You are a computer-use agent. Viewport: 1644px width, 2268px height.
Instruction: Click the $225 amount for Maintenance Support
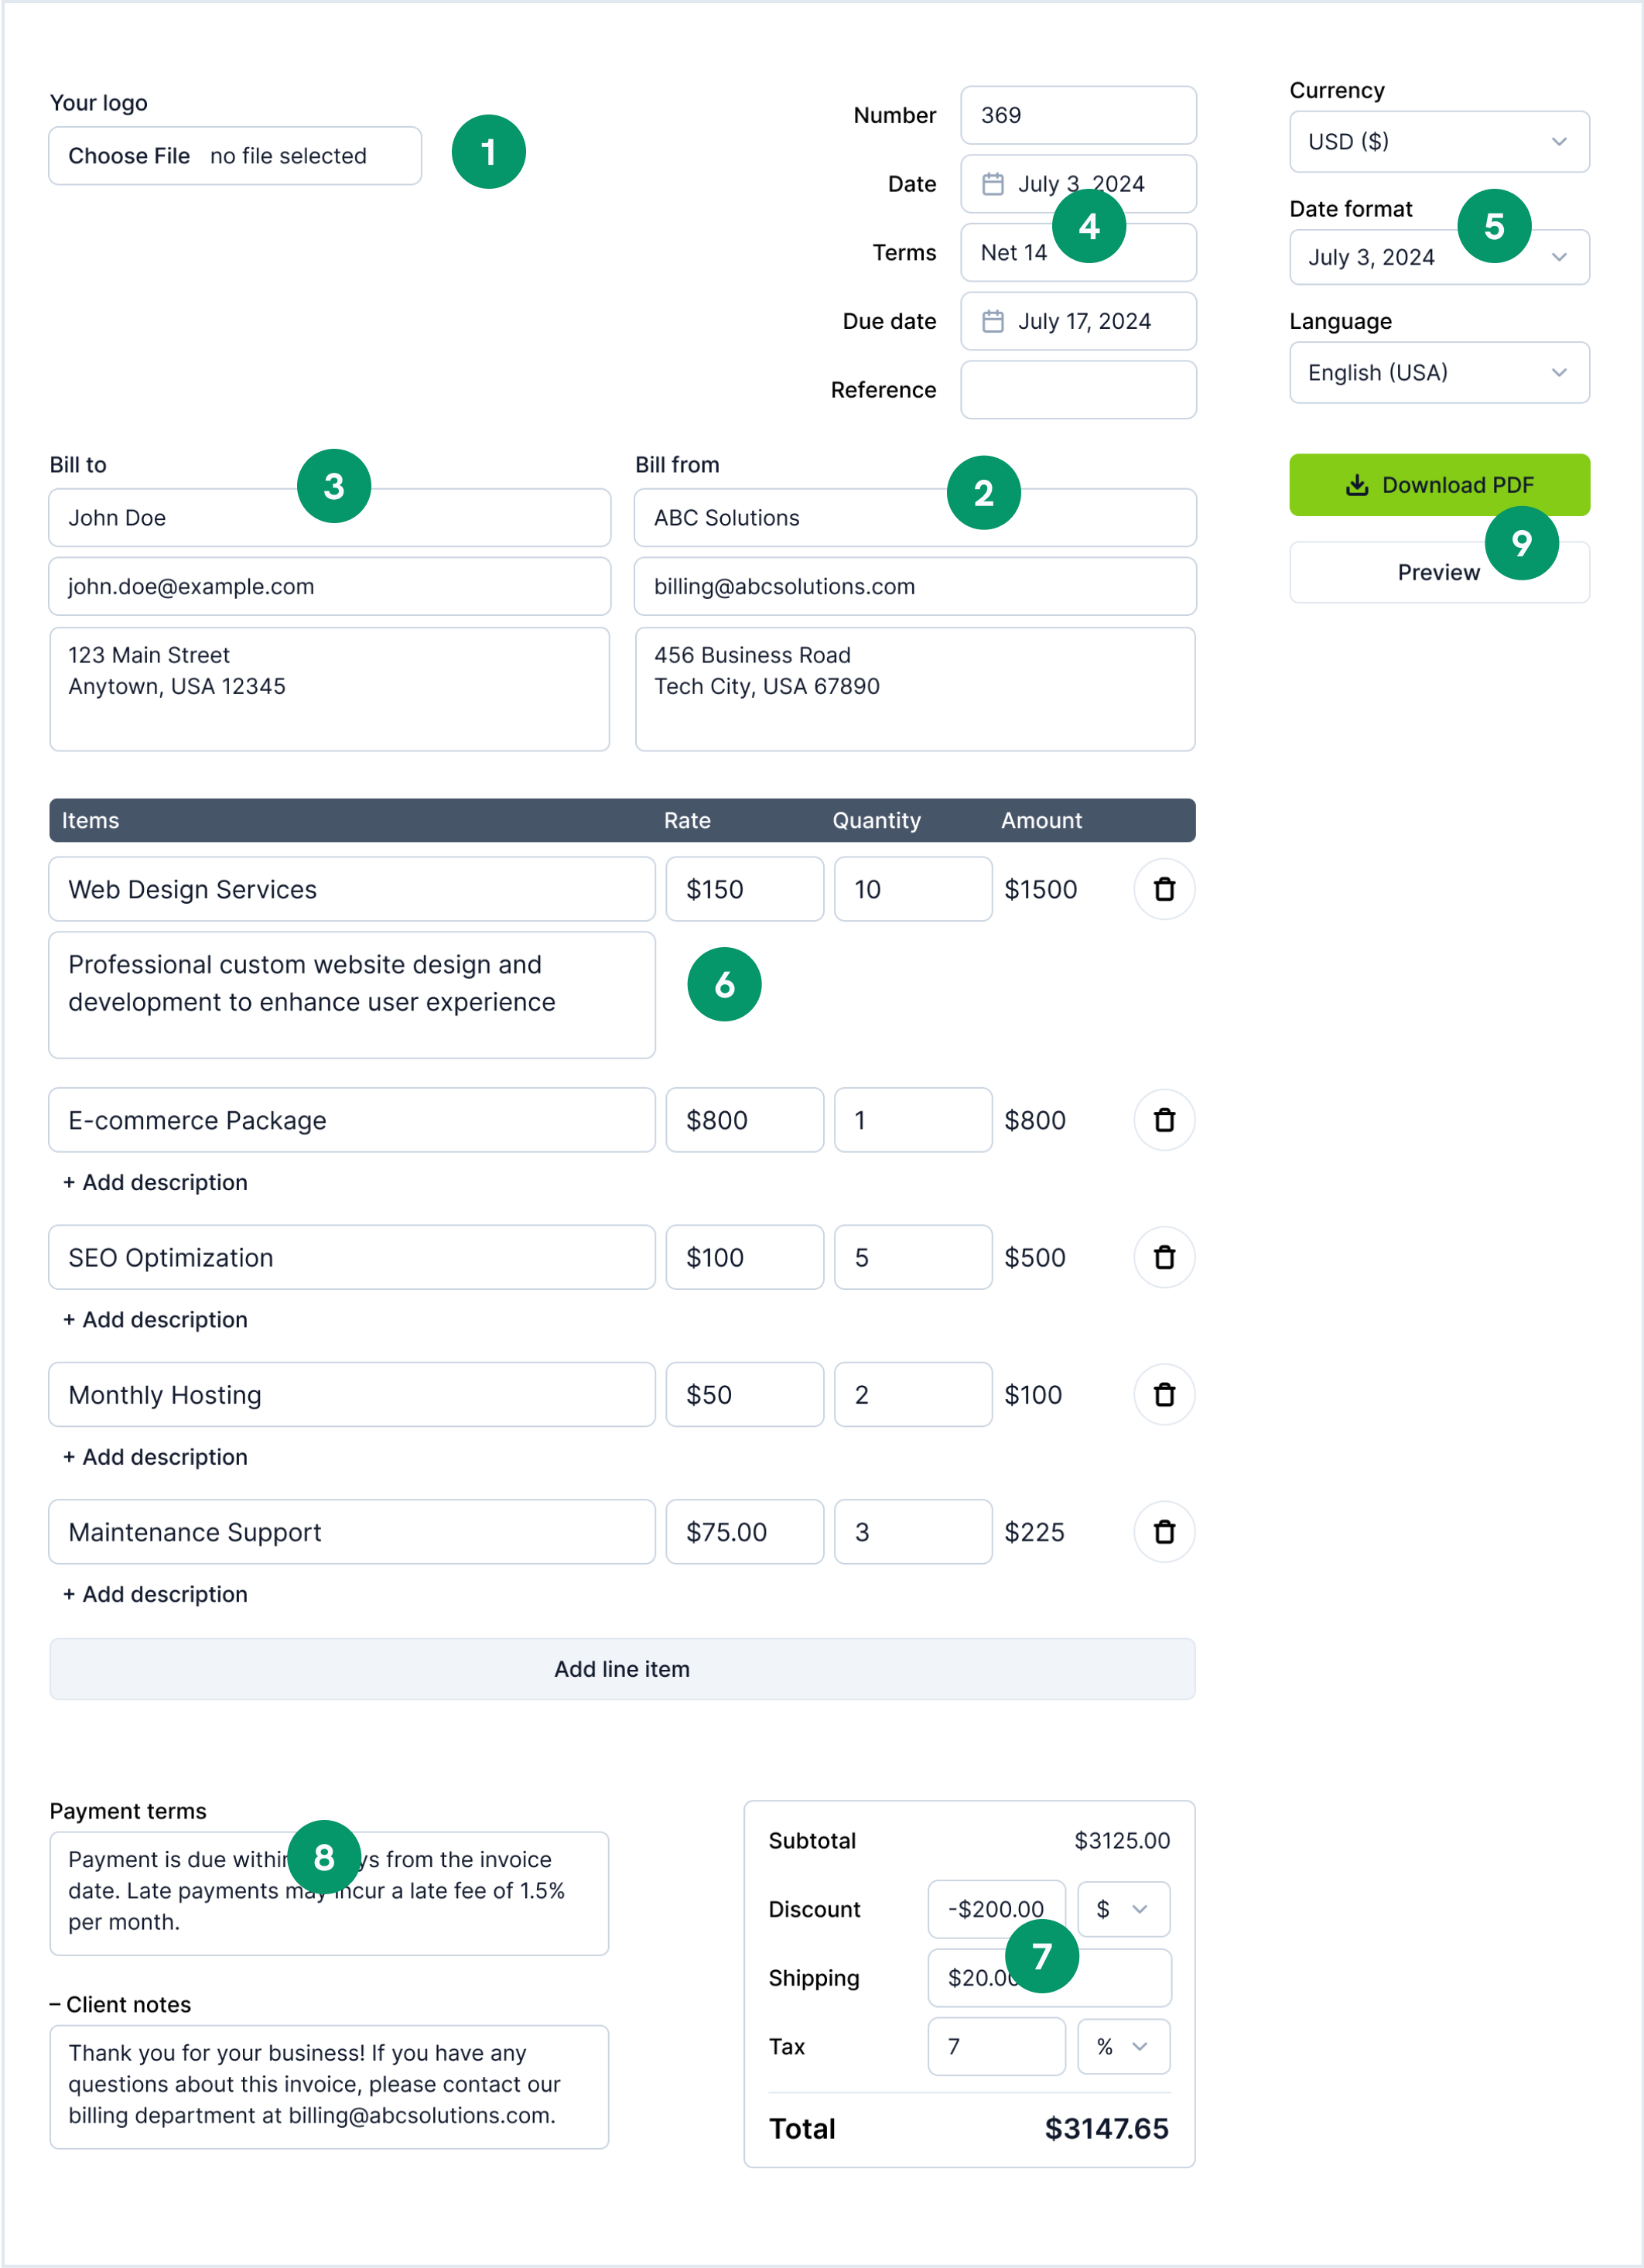1034,1532
